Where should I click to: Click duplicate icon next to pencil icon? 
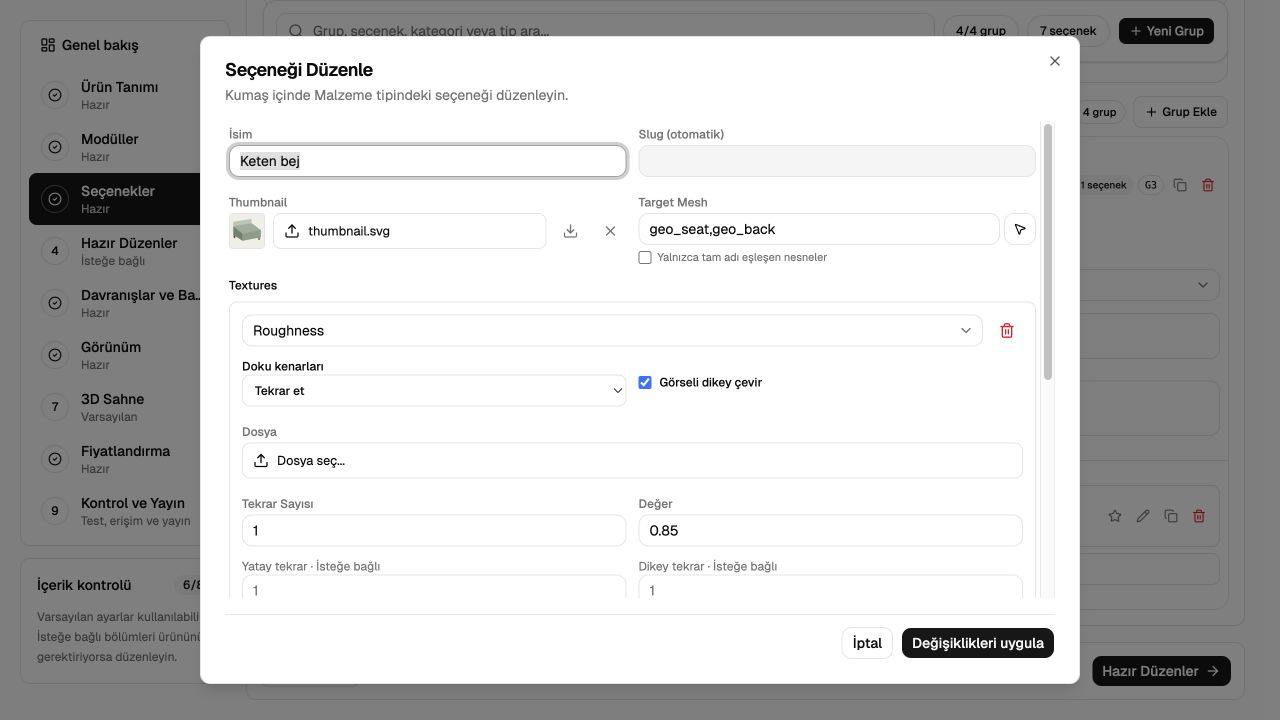[x=1171, y=516]
